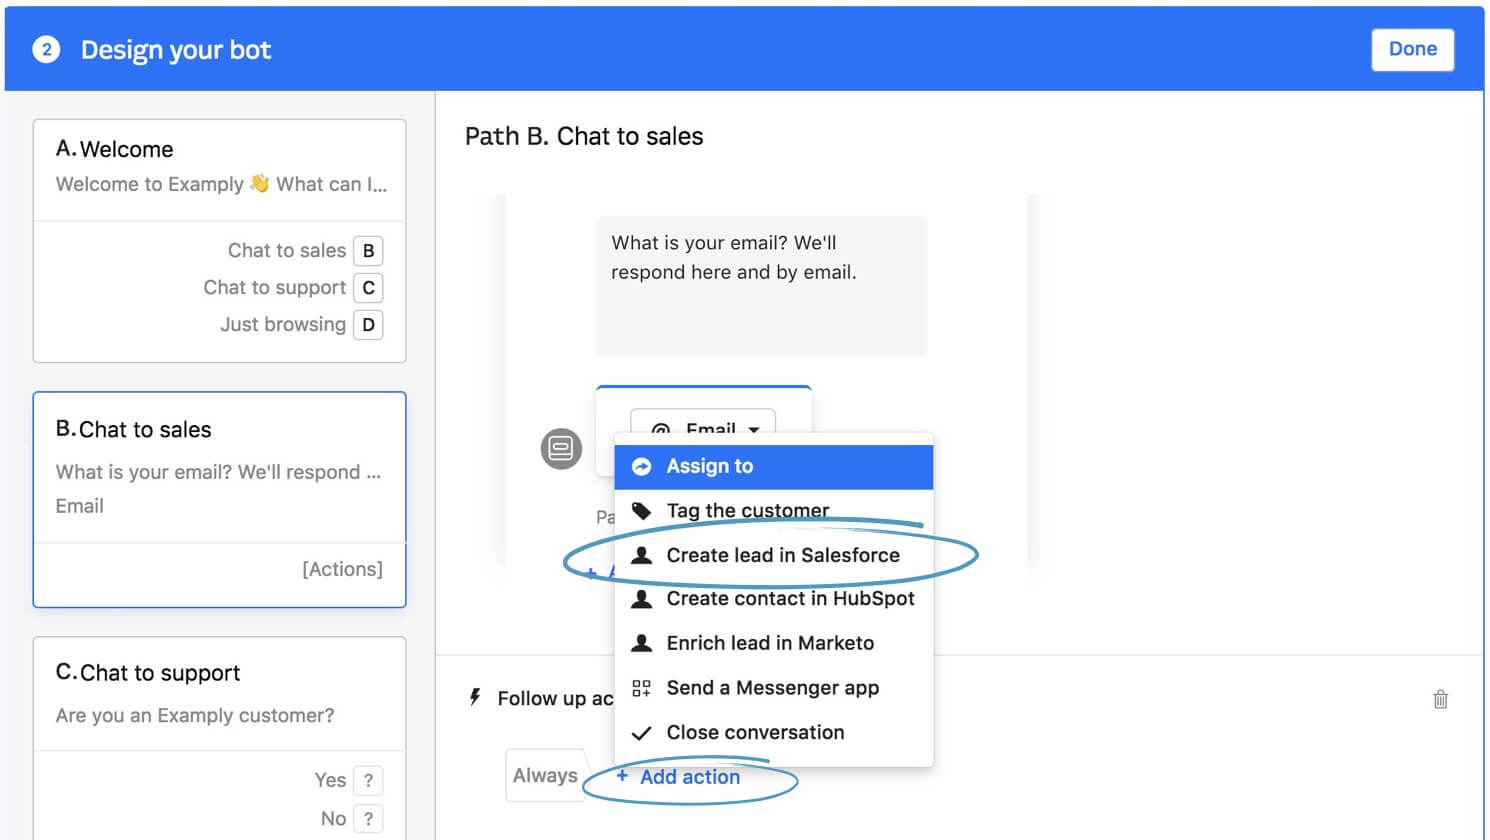This screenshot has width=1490, height=840.
Task: Click the trash icon for follow up action
Action: tap(1440, 699)
